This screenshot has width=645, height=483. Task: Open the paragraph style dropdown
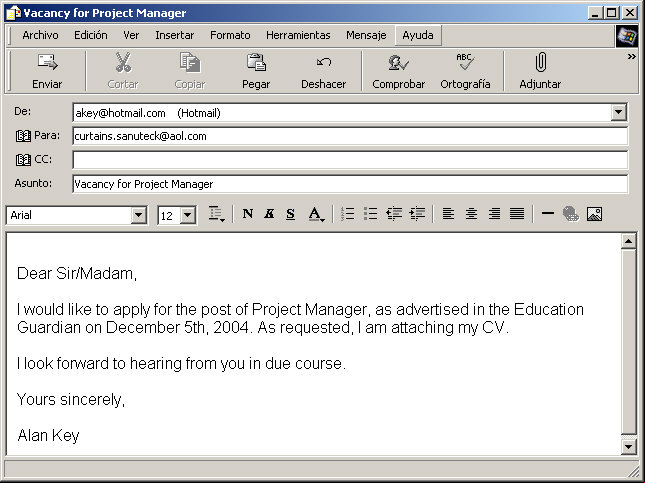(216, 214)
